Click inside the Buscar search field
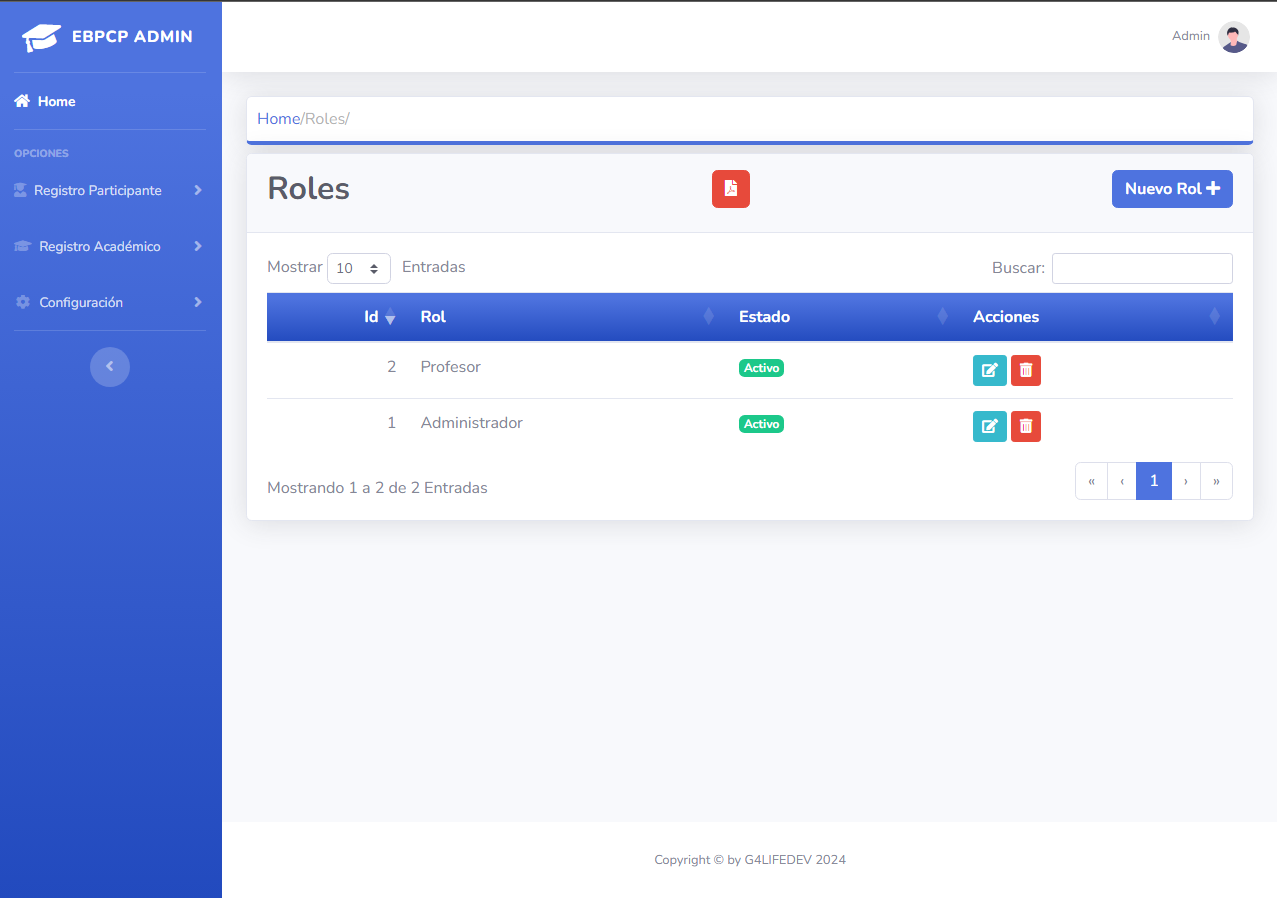The width and height of the screenshot is (1277, 898). click(x=1142, y=268)
